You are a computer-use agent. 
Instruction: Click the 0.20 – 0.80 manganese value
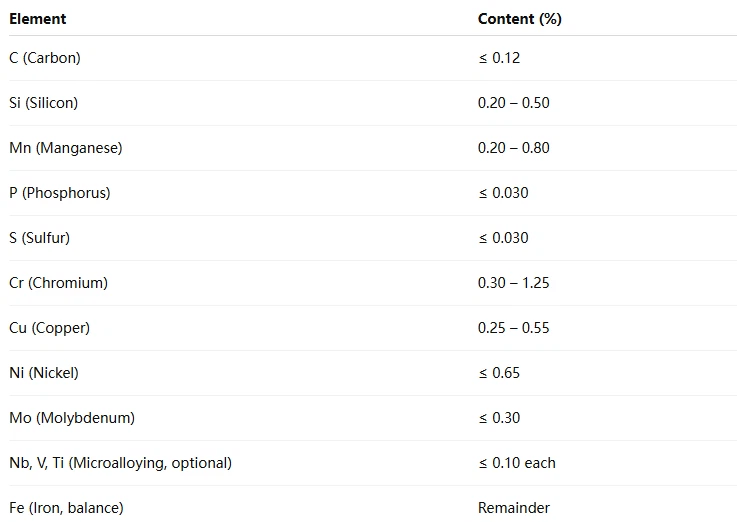pos(513,148)
